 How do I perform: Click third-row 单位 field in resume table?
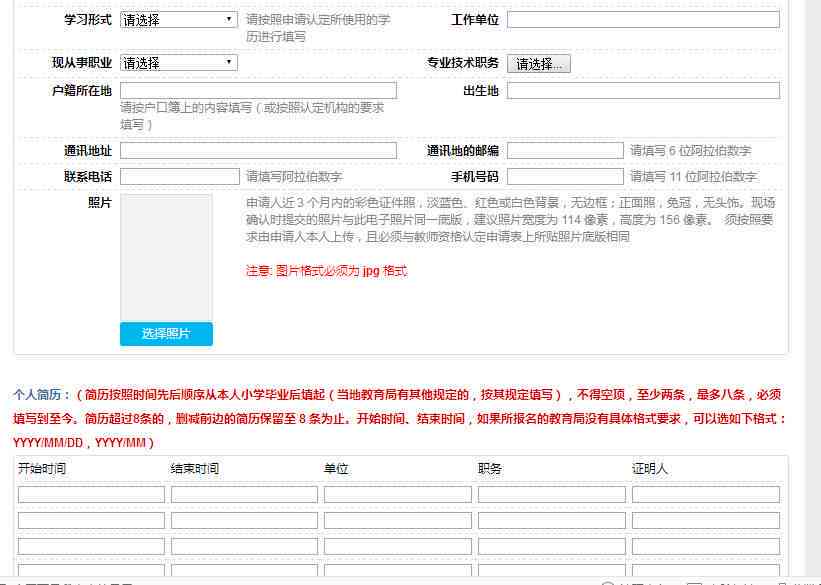pyautogui.click(x=397, y=547)
